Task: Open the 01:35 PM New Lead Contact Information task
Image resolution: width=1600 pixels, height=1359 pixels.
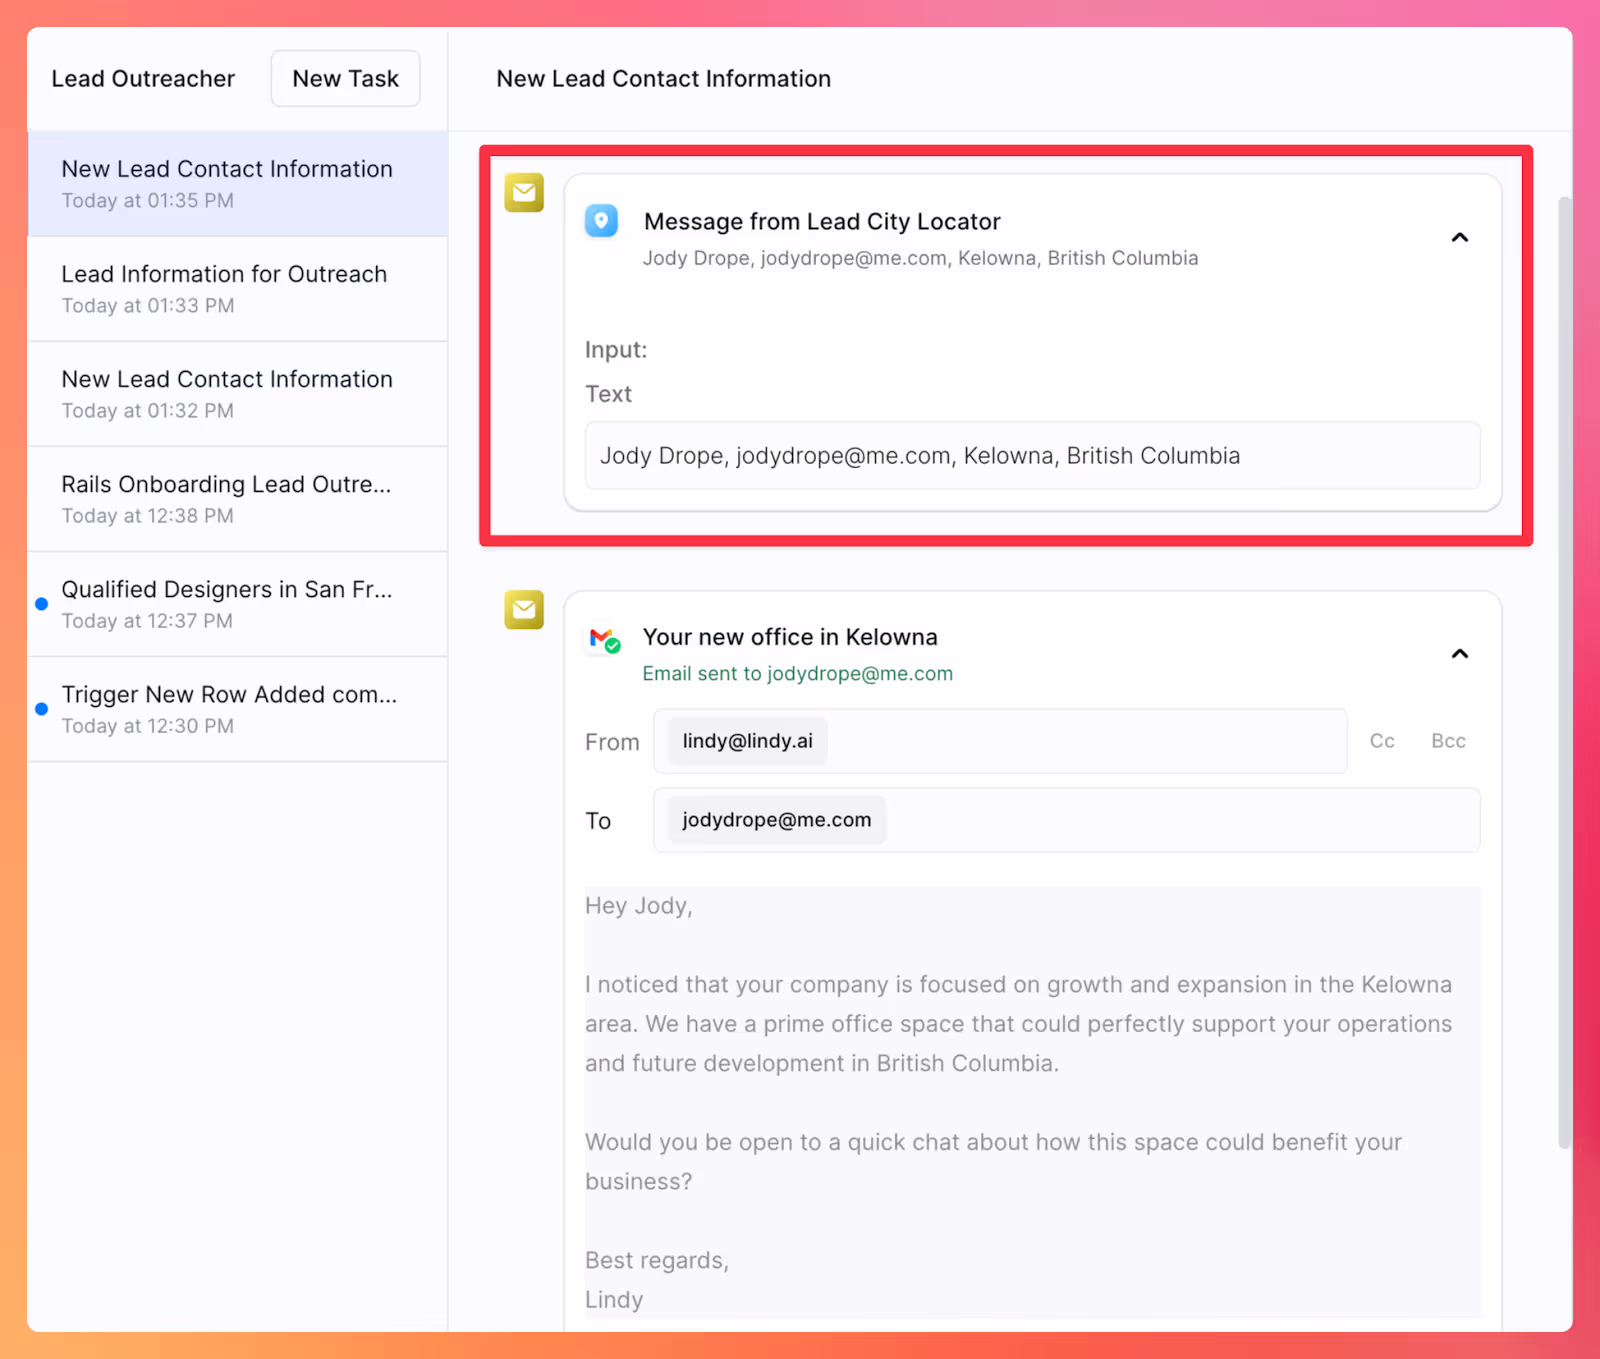Action: pos(237,184)
